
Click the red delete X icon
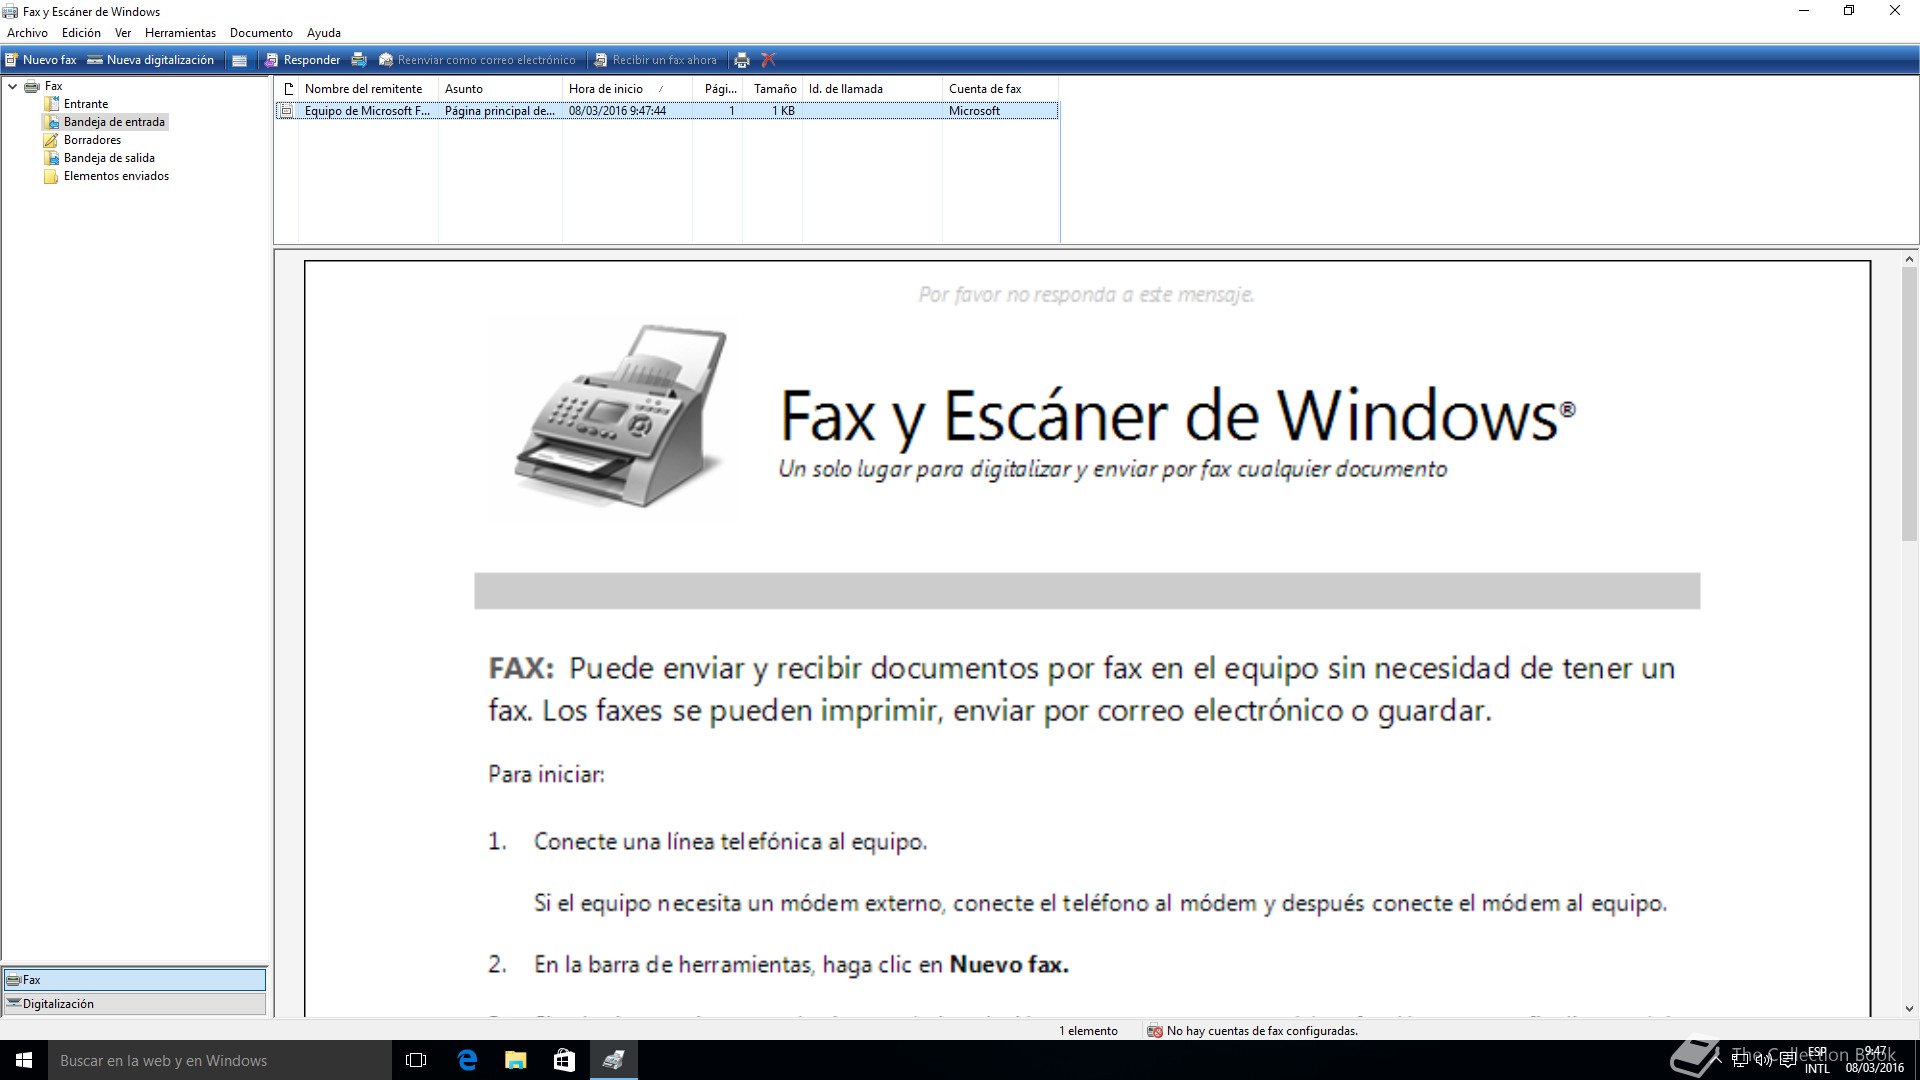(x=768, y=60)
